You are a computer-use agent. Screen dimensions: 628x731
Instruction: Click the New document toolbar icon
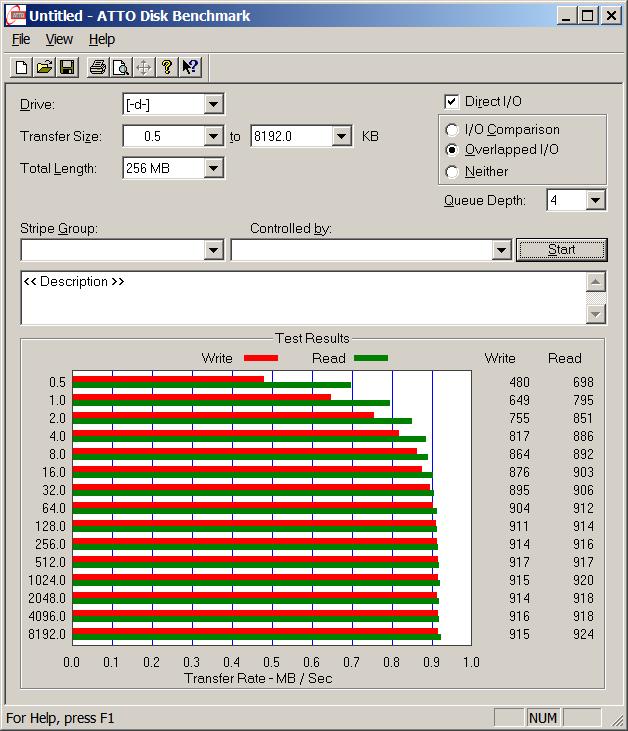click(x=21, y=67)
